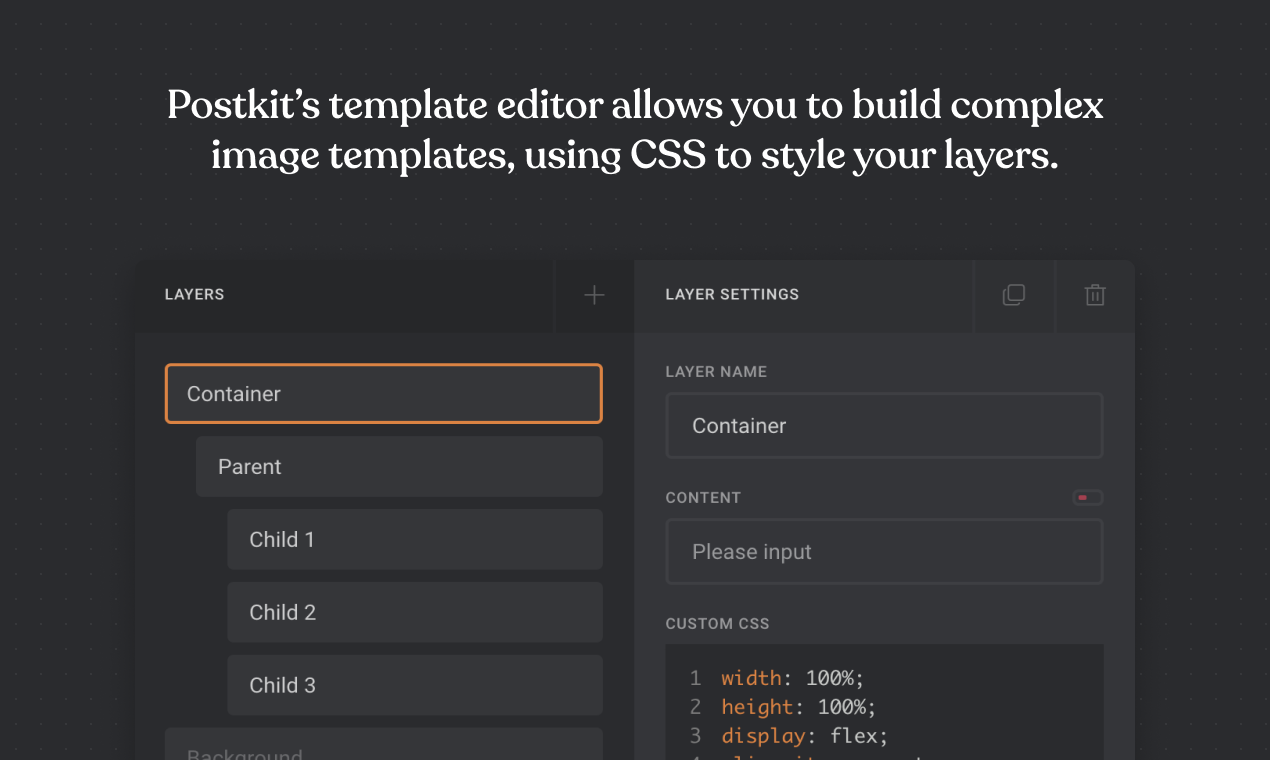Toggle the Content switch

pos(1088,497)
